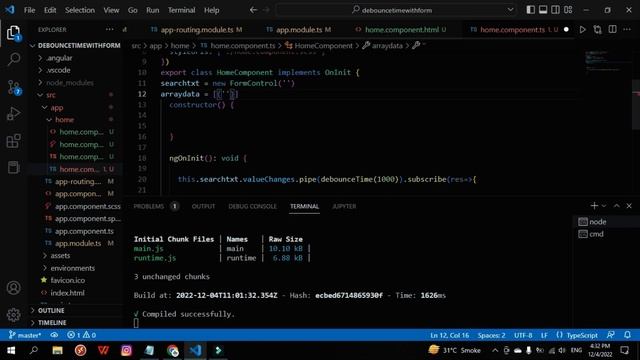Click the Run code play icon
The image size is (640, 360).
point(582,29)
